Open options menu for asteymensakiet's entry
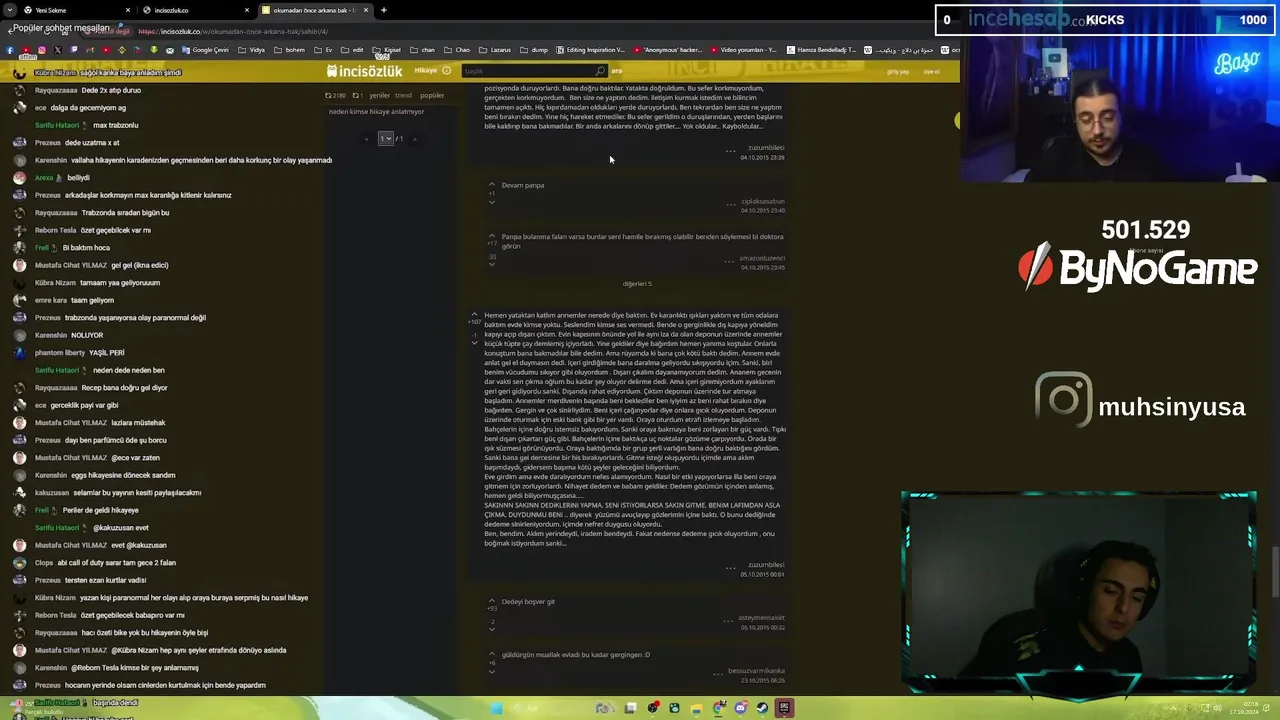The height and width of the screenshot is (720, 1280). (x=728, y=620)
